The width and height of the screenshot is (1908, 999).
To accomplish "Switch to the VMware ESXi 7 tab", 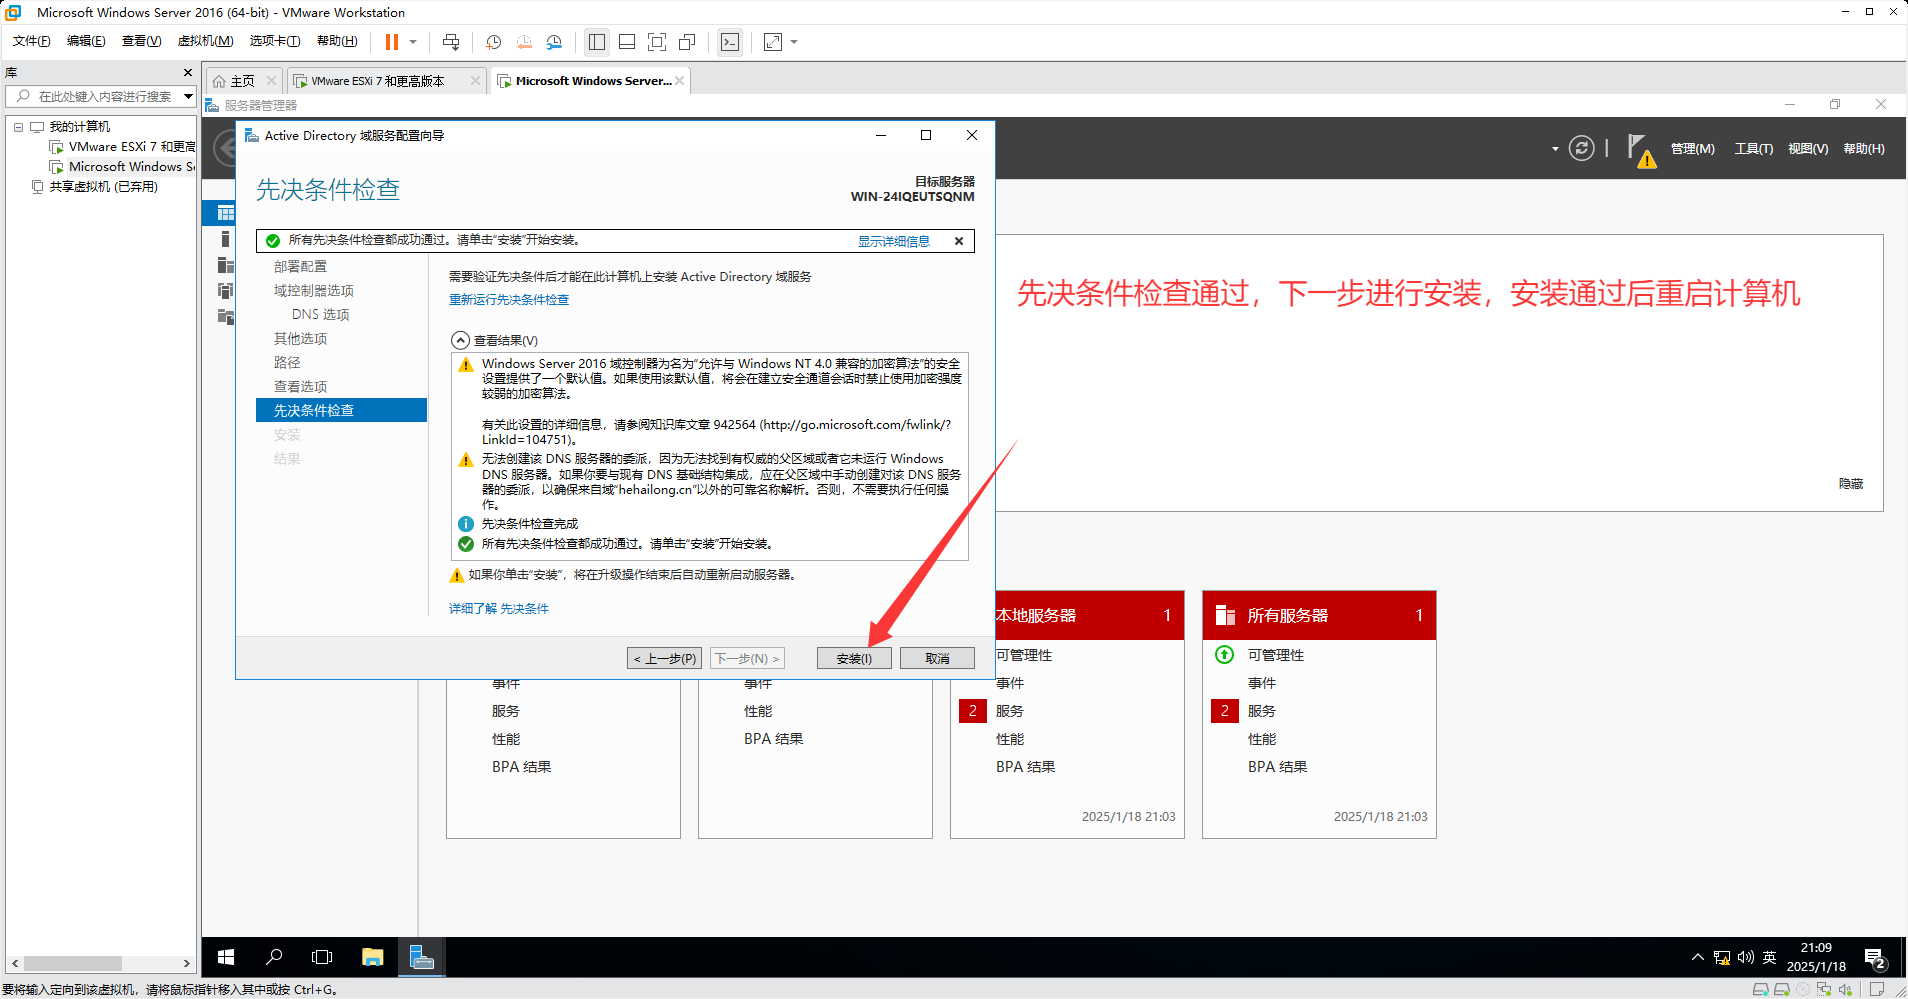I will tap(377, 81).
